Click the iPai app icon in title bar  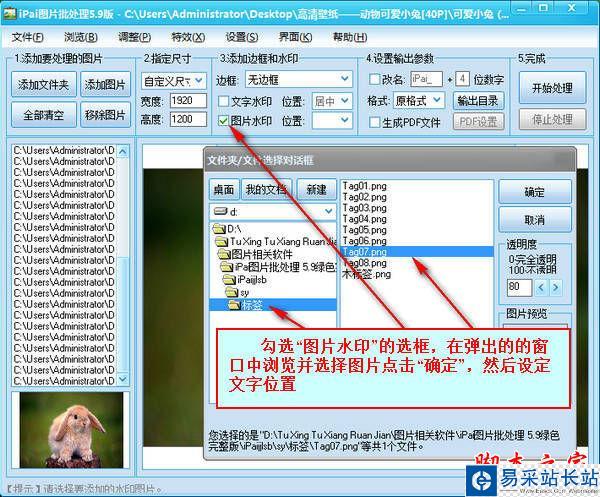pyautogui.click(x=10, y=14)
